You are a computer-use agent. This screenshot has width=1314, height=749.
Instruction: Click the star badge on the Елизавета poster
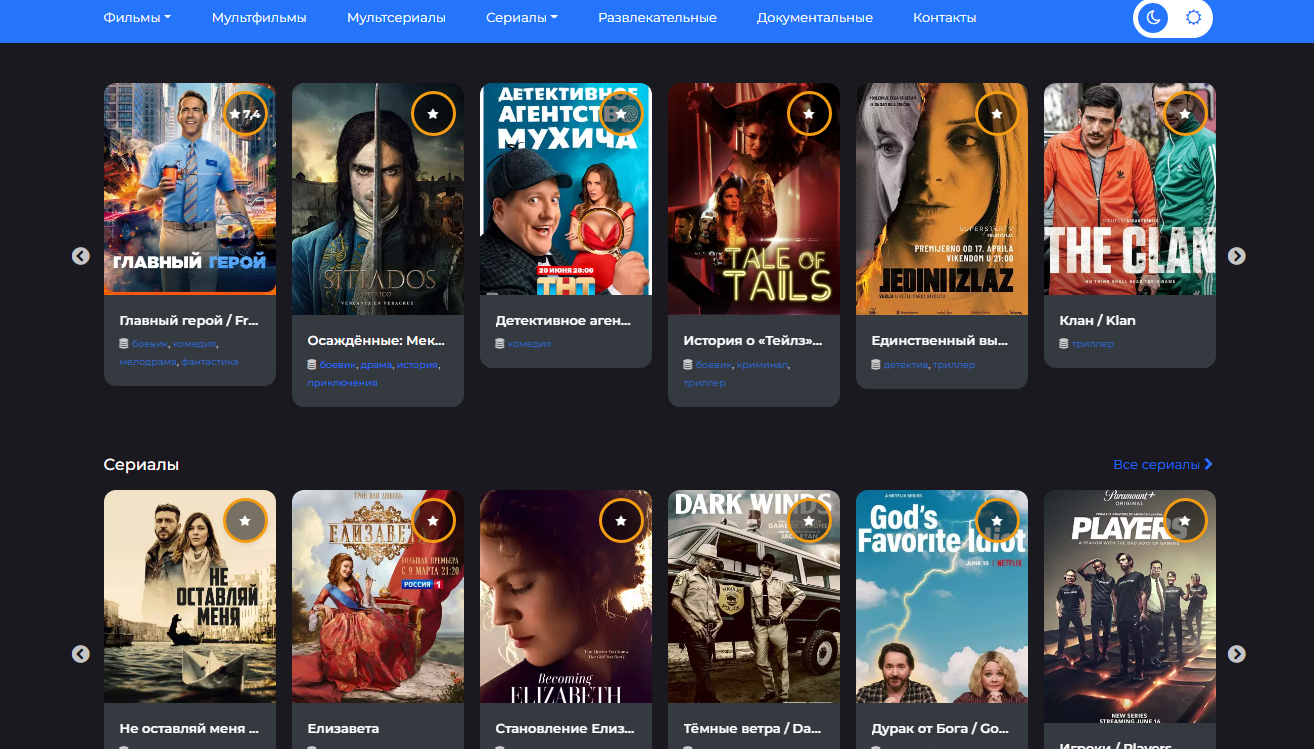click(433, 521)
